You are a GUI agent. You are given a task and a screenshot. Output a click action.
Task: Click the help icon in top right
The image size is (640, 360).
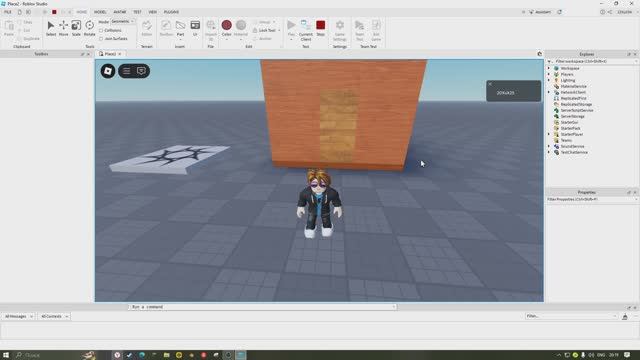point(602,12)
